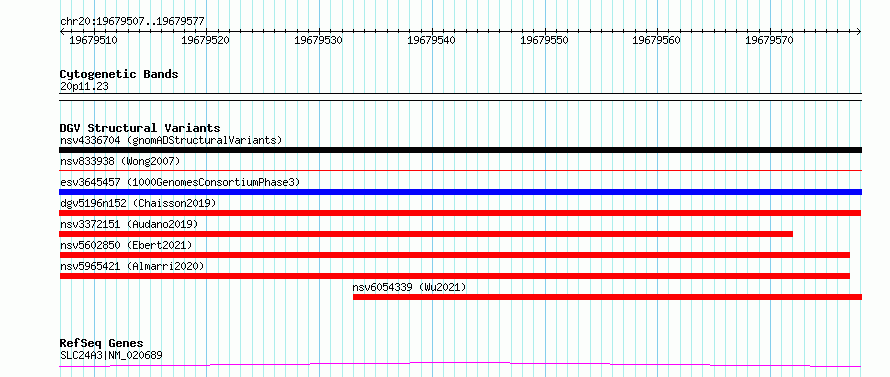Click red bar for nsv3372151

click(x=426, y=234)
